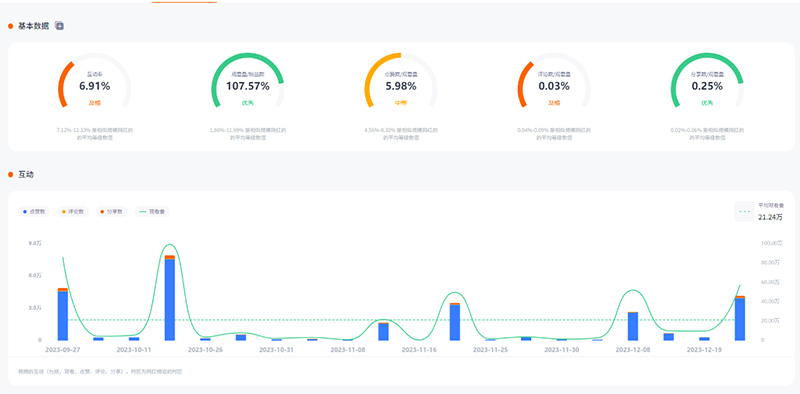
Task: Click the bar above 2023-09-27
Action: pyautogui.click(x=63, y=314)
